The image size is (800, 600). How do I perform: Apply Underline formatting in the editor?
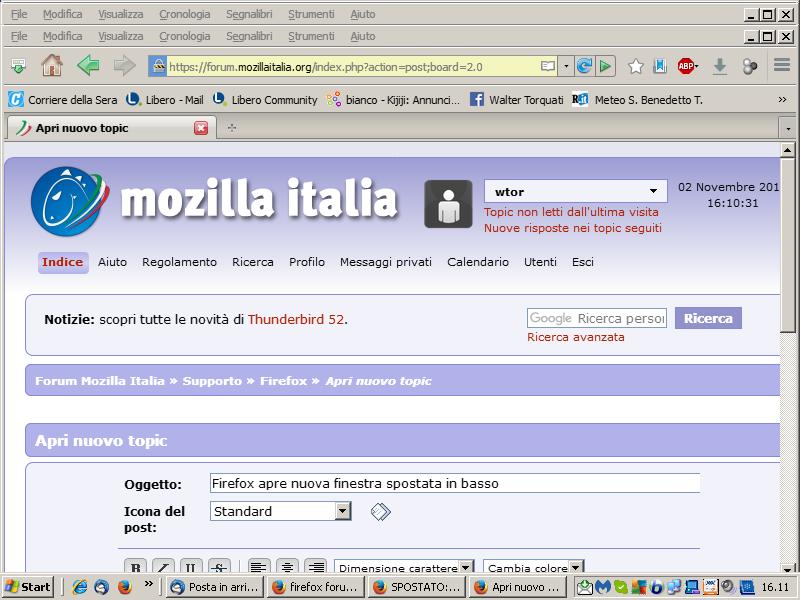point(191,567)
